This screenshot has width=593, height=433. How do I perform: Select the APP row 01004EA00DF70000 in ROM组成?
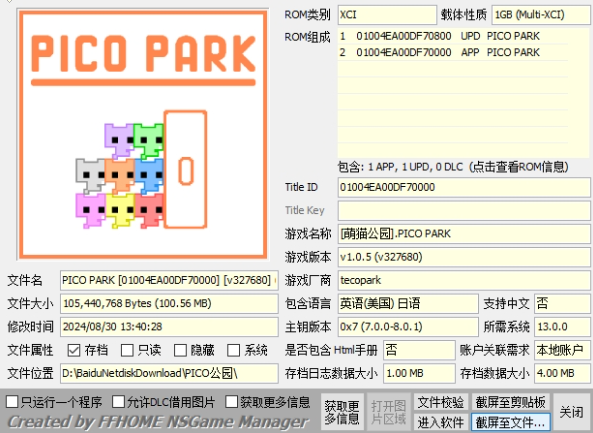pyautogui.click(x=452, y=52)
